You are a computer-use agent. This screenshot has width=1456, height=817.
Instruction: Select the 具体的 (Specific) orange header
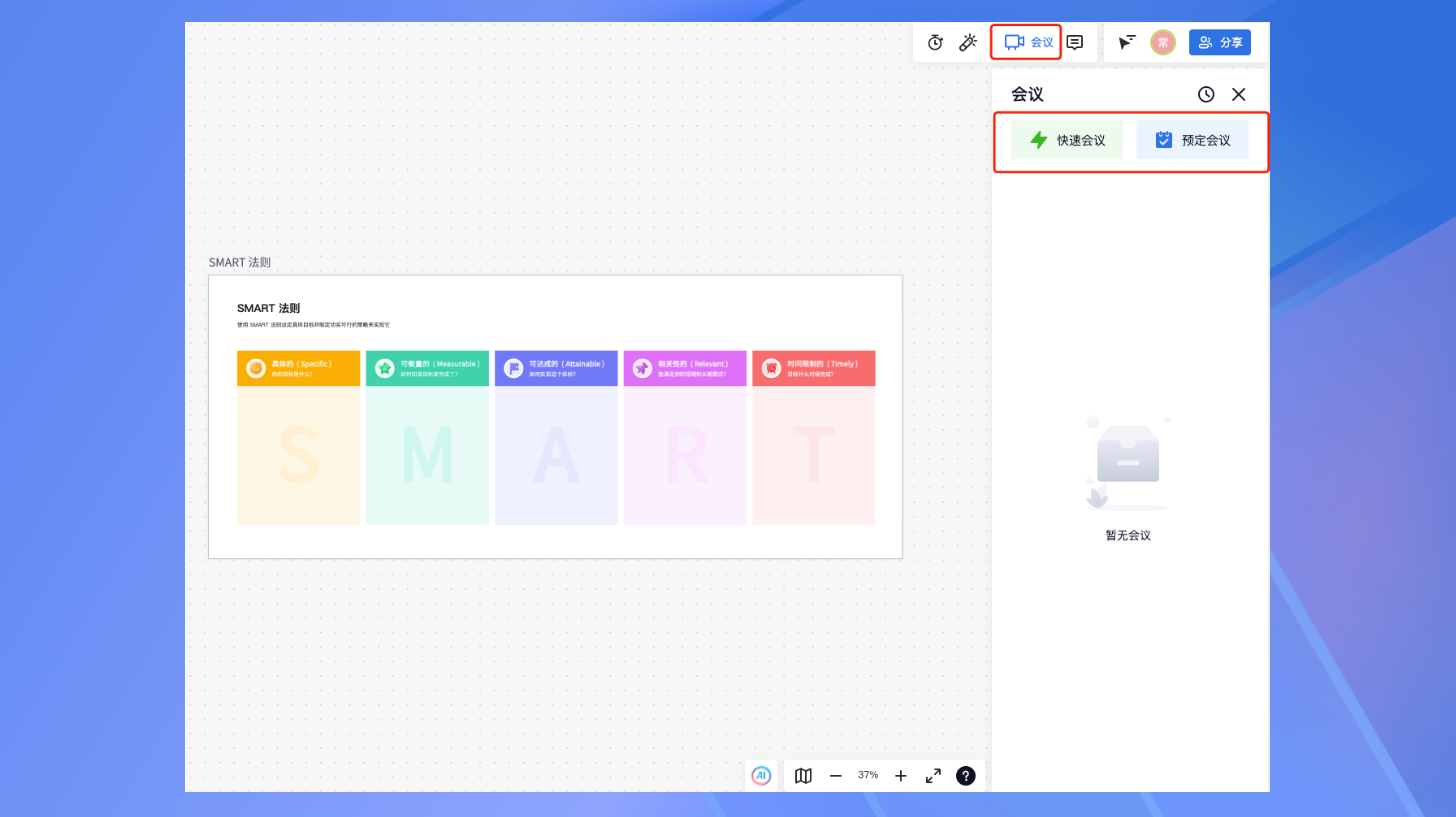[x=298, y=368]
